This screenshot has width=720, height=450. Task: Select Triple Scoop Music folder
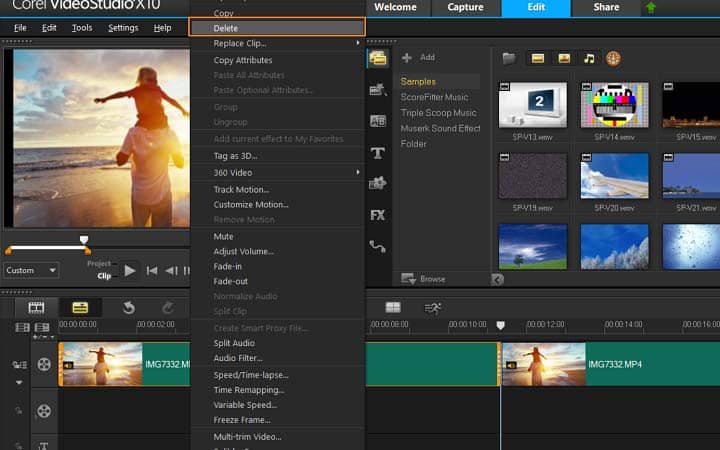(438, 112)
